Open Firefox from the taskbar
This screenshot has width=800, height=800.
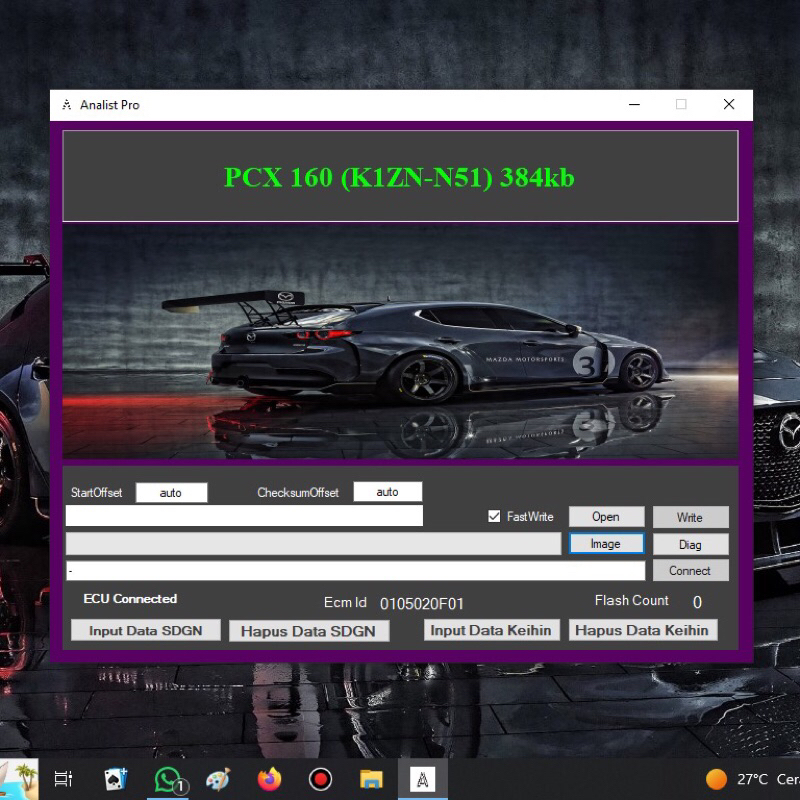[x=269, y=779]
